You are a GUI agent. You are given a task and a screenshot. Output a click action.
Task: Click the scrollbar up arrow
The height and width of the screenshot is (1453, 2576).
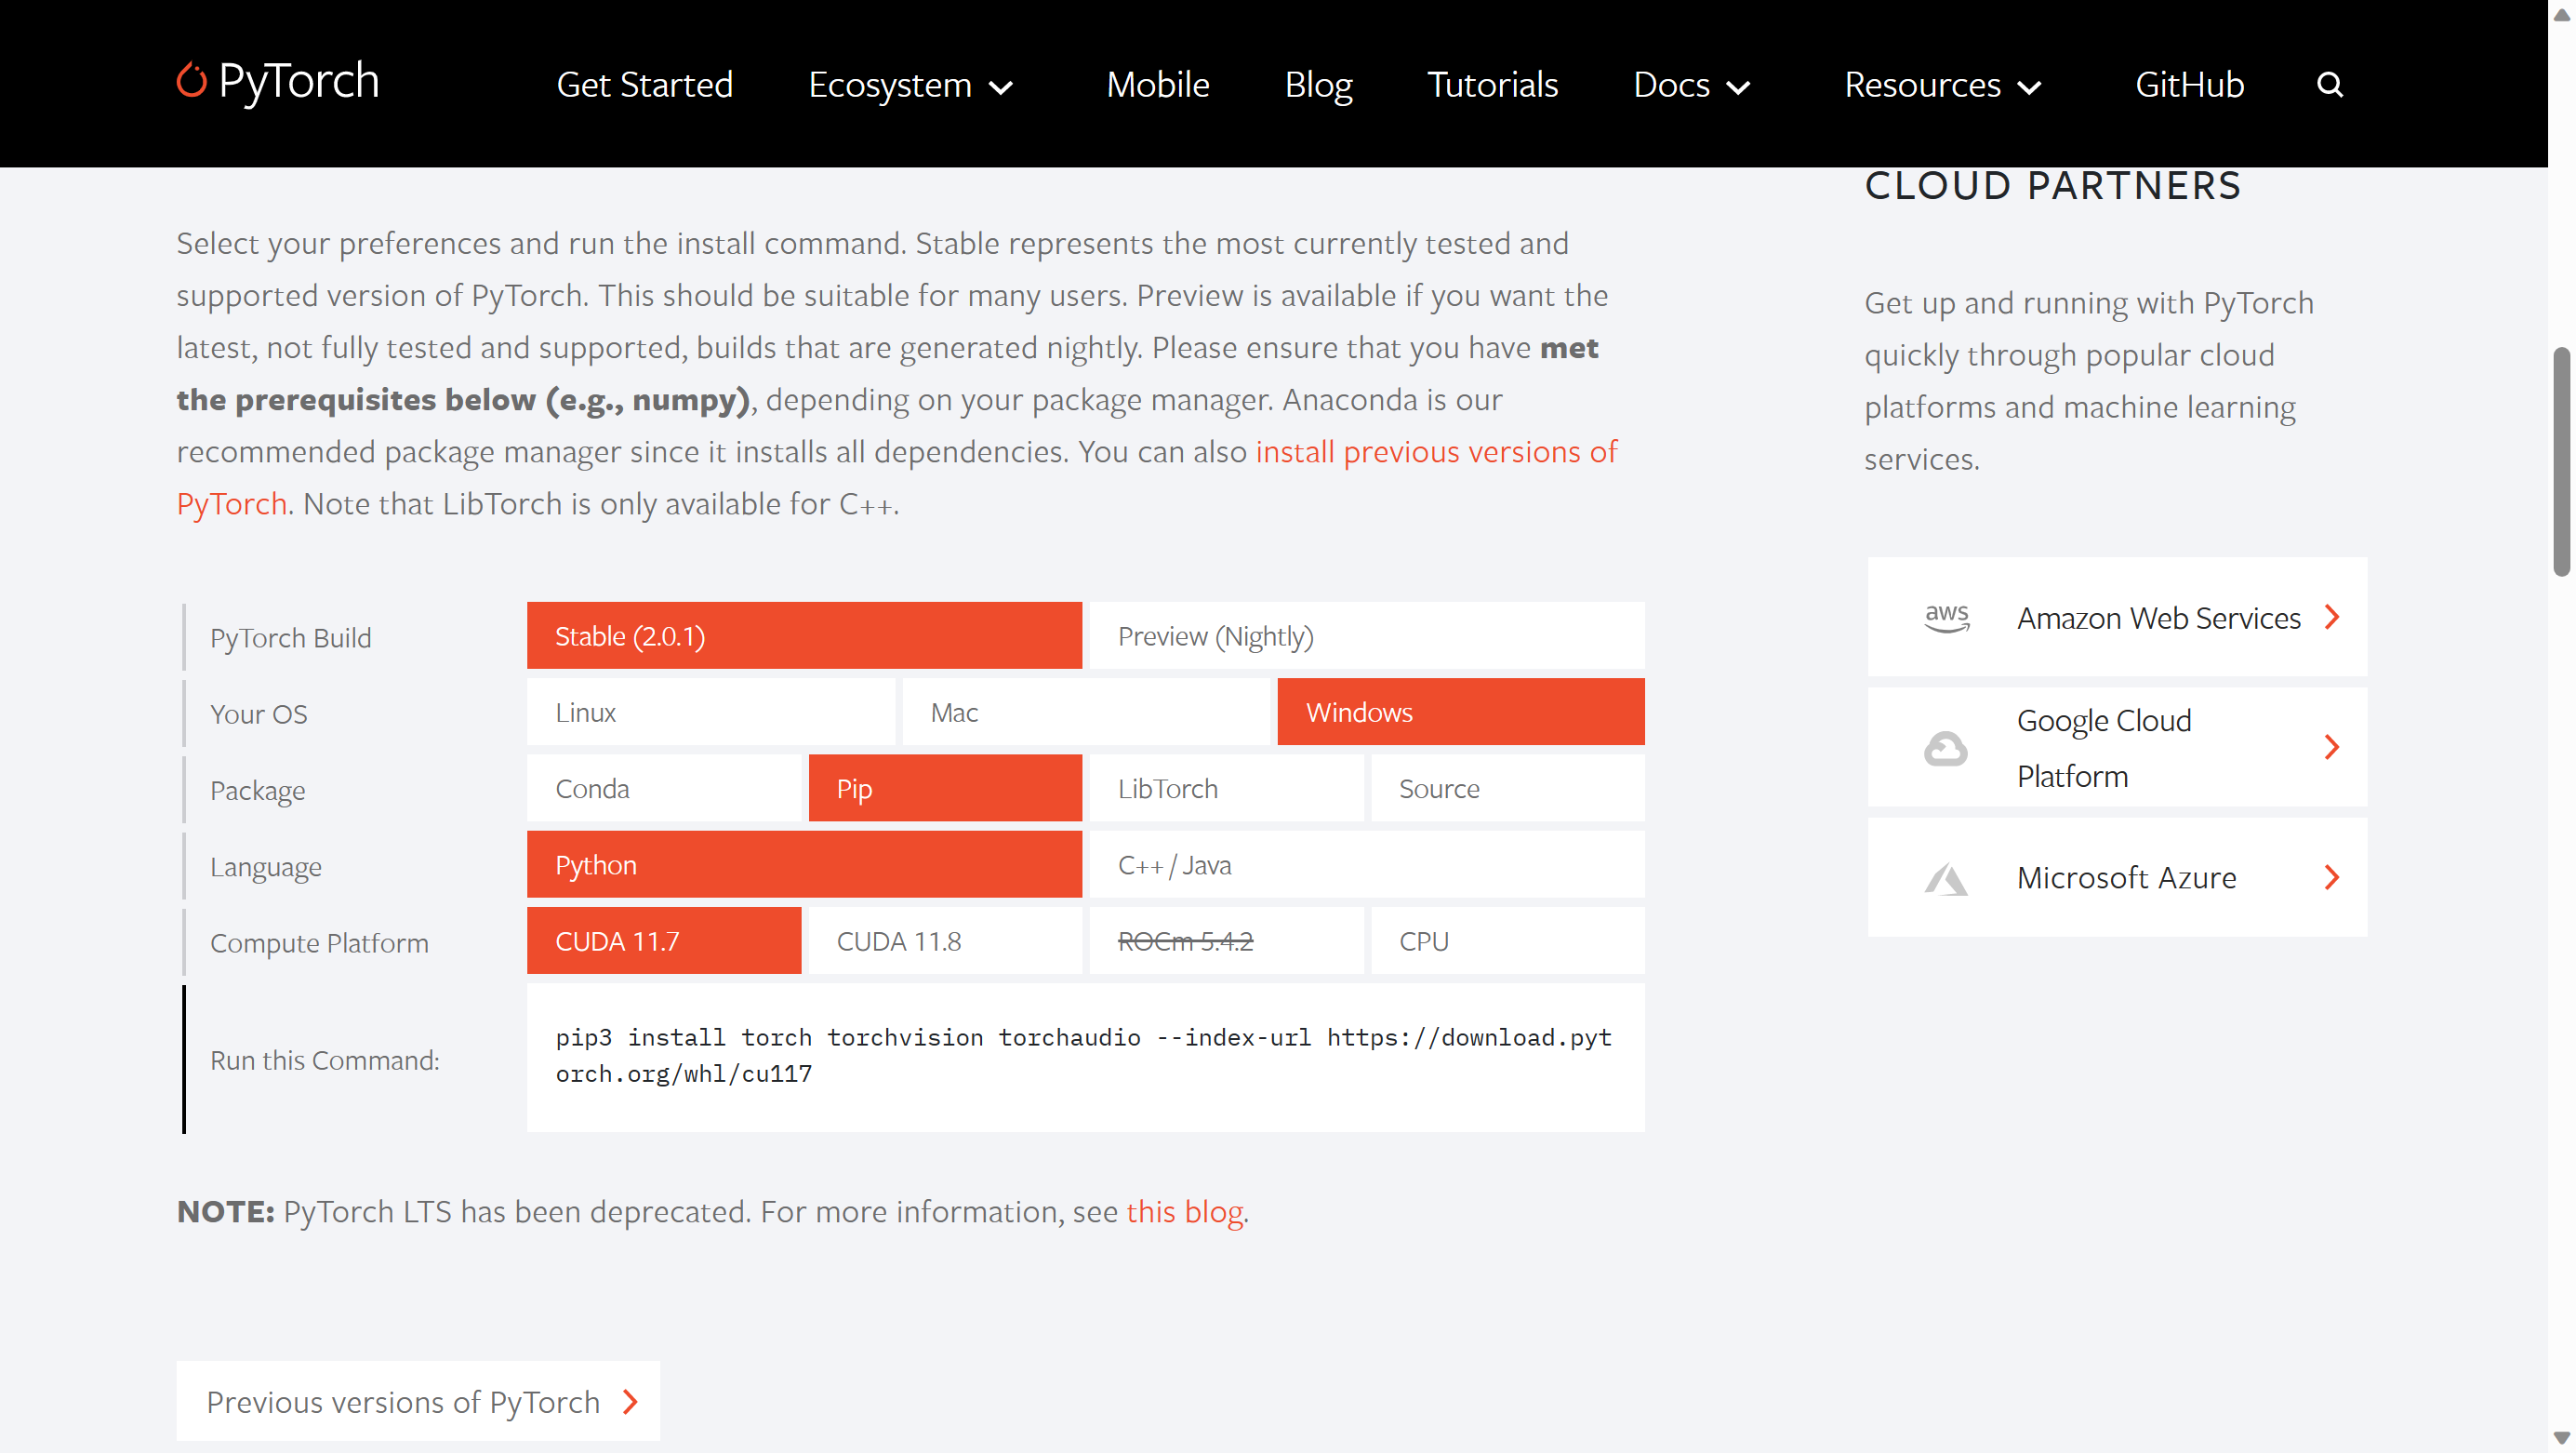coord(2560,14)
